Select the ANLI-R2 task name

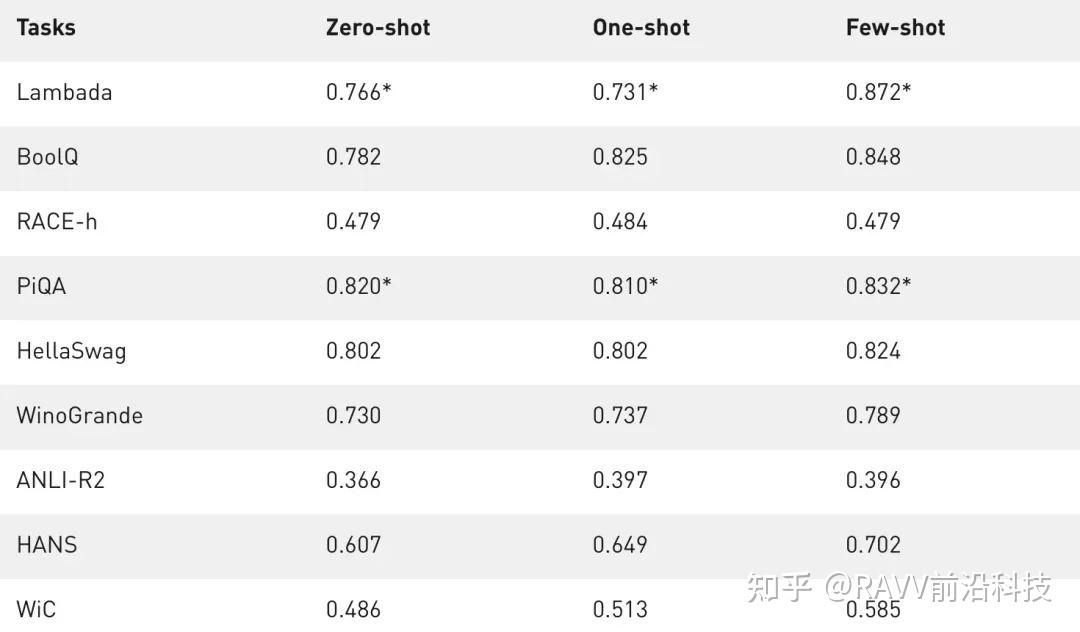pos(60,480)
